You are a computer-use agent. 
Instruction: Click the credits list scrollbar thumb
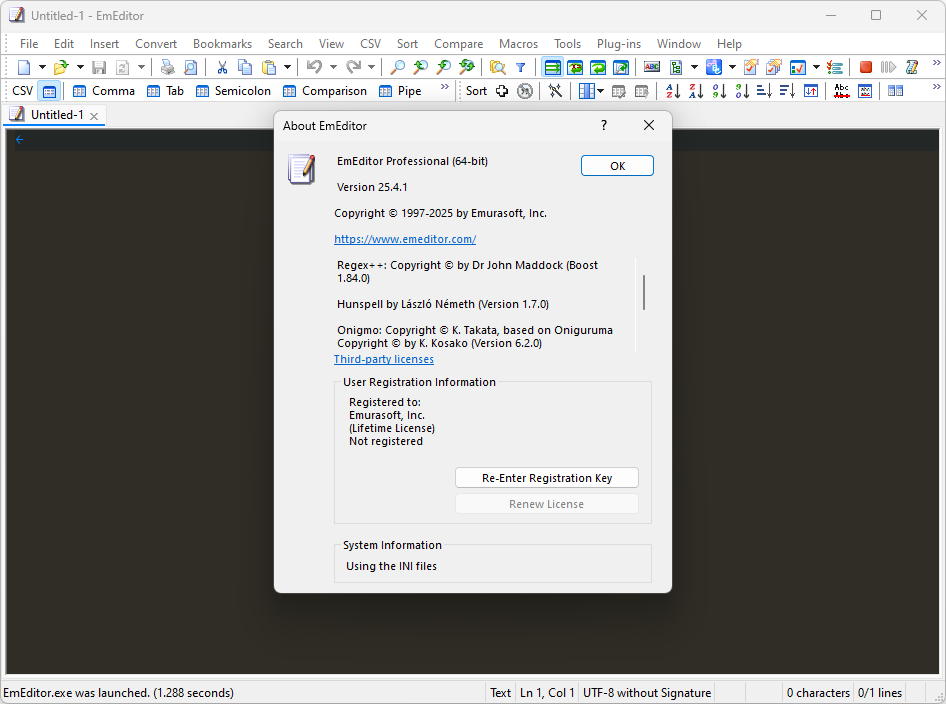click(644, 293)
